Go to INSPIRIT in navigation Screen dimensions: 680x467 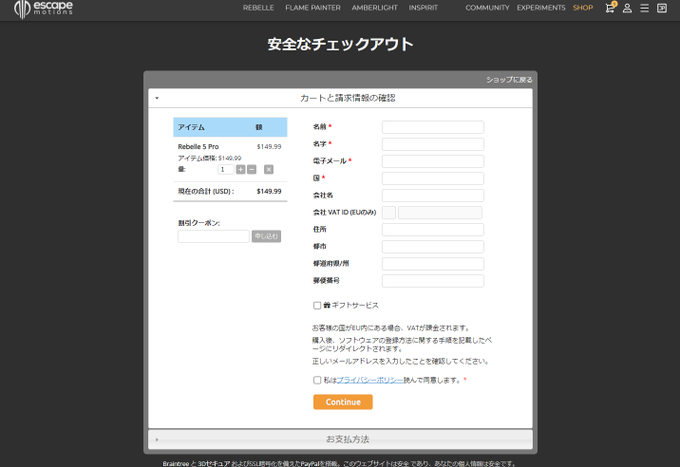[423, 8]
